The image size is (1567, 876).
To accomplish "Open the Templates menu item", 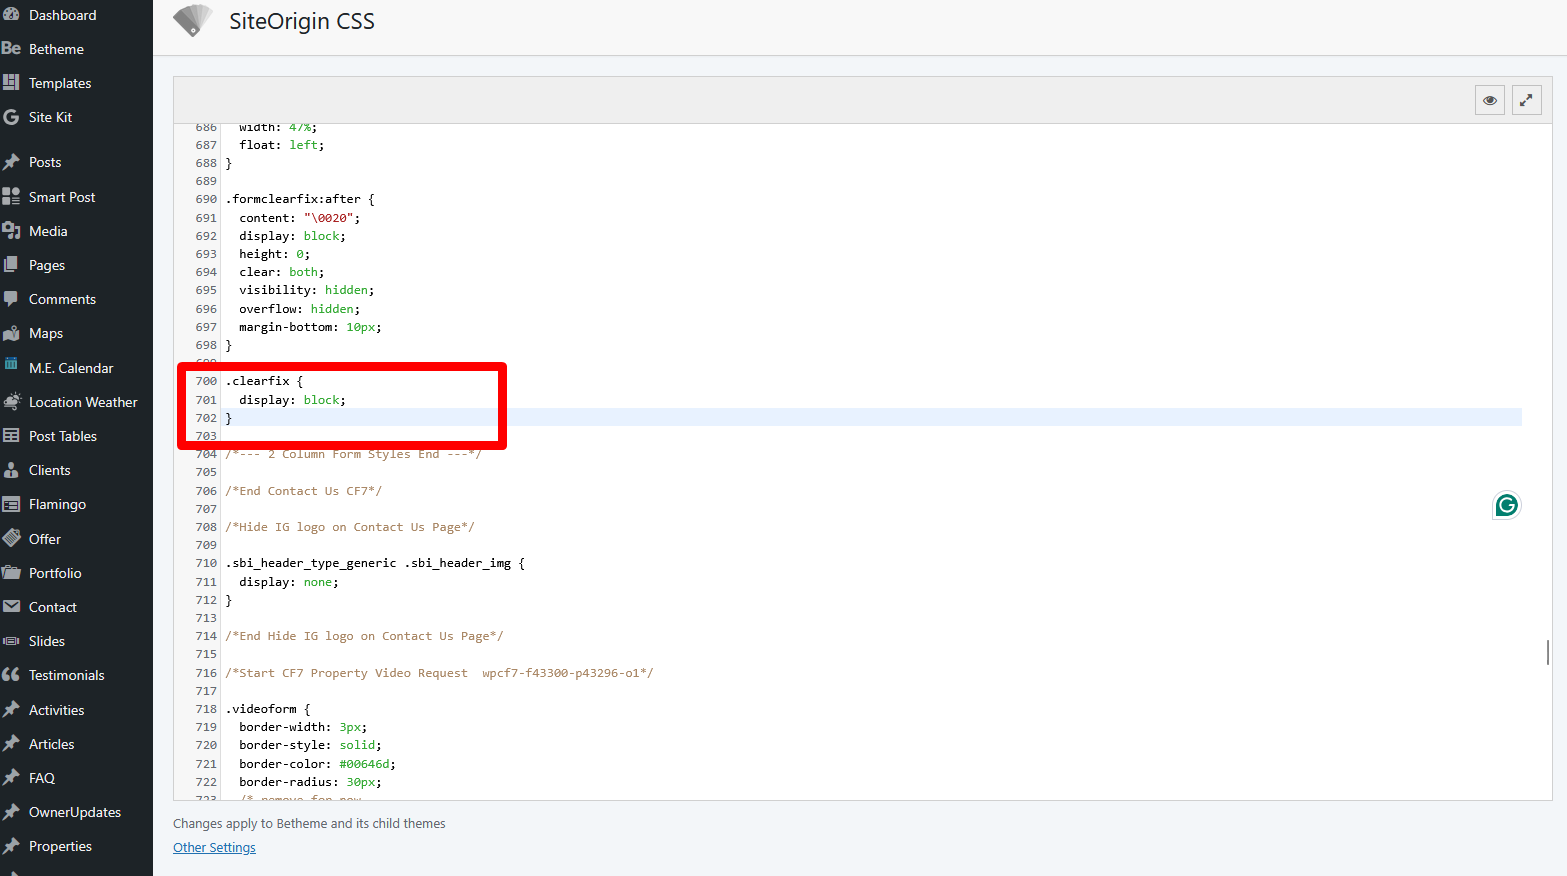I will [59, 83].
